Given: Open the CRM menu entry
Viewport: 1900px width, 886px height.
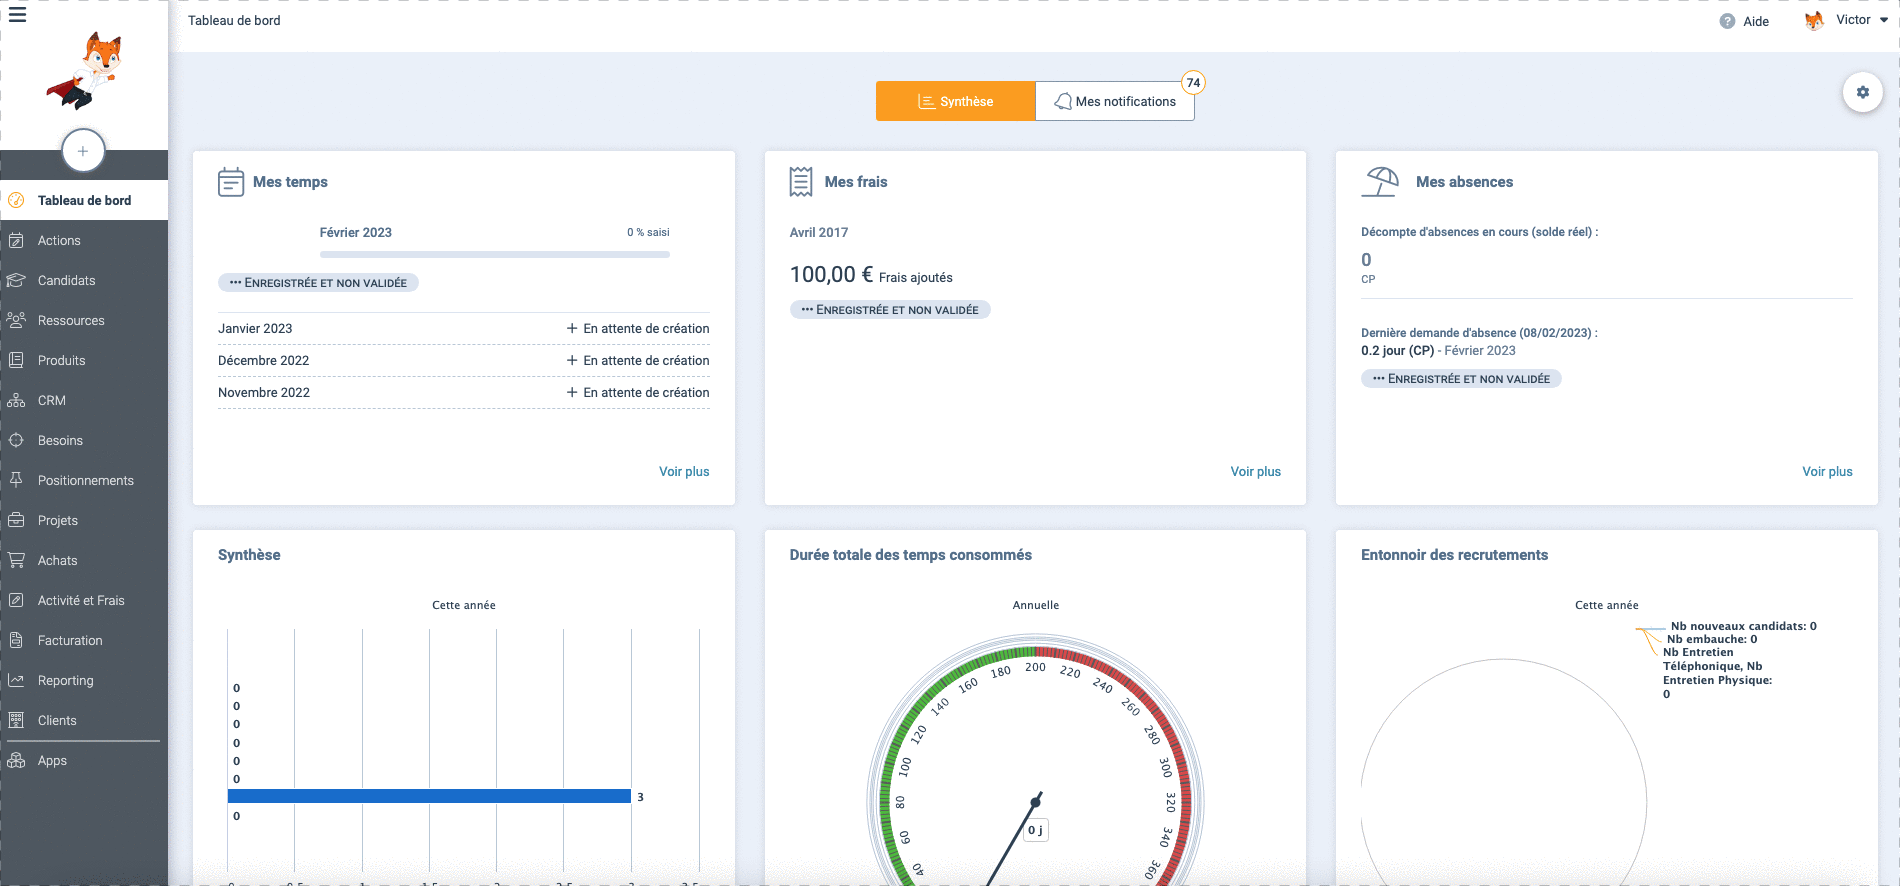Looking at the screenshot, I should (x=84, y=400).
